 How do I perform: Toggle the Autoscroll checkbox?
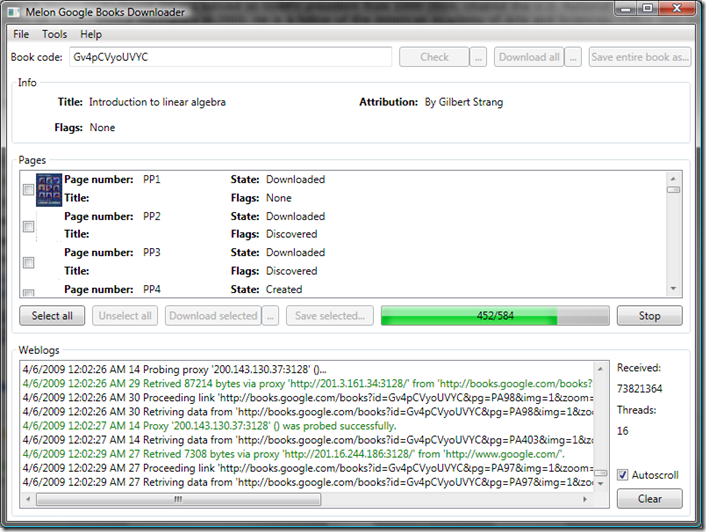coord(623,475)
